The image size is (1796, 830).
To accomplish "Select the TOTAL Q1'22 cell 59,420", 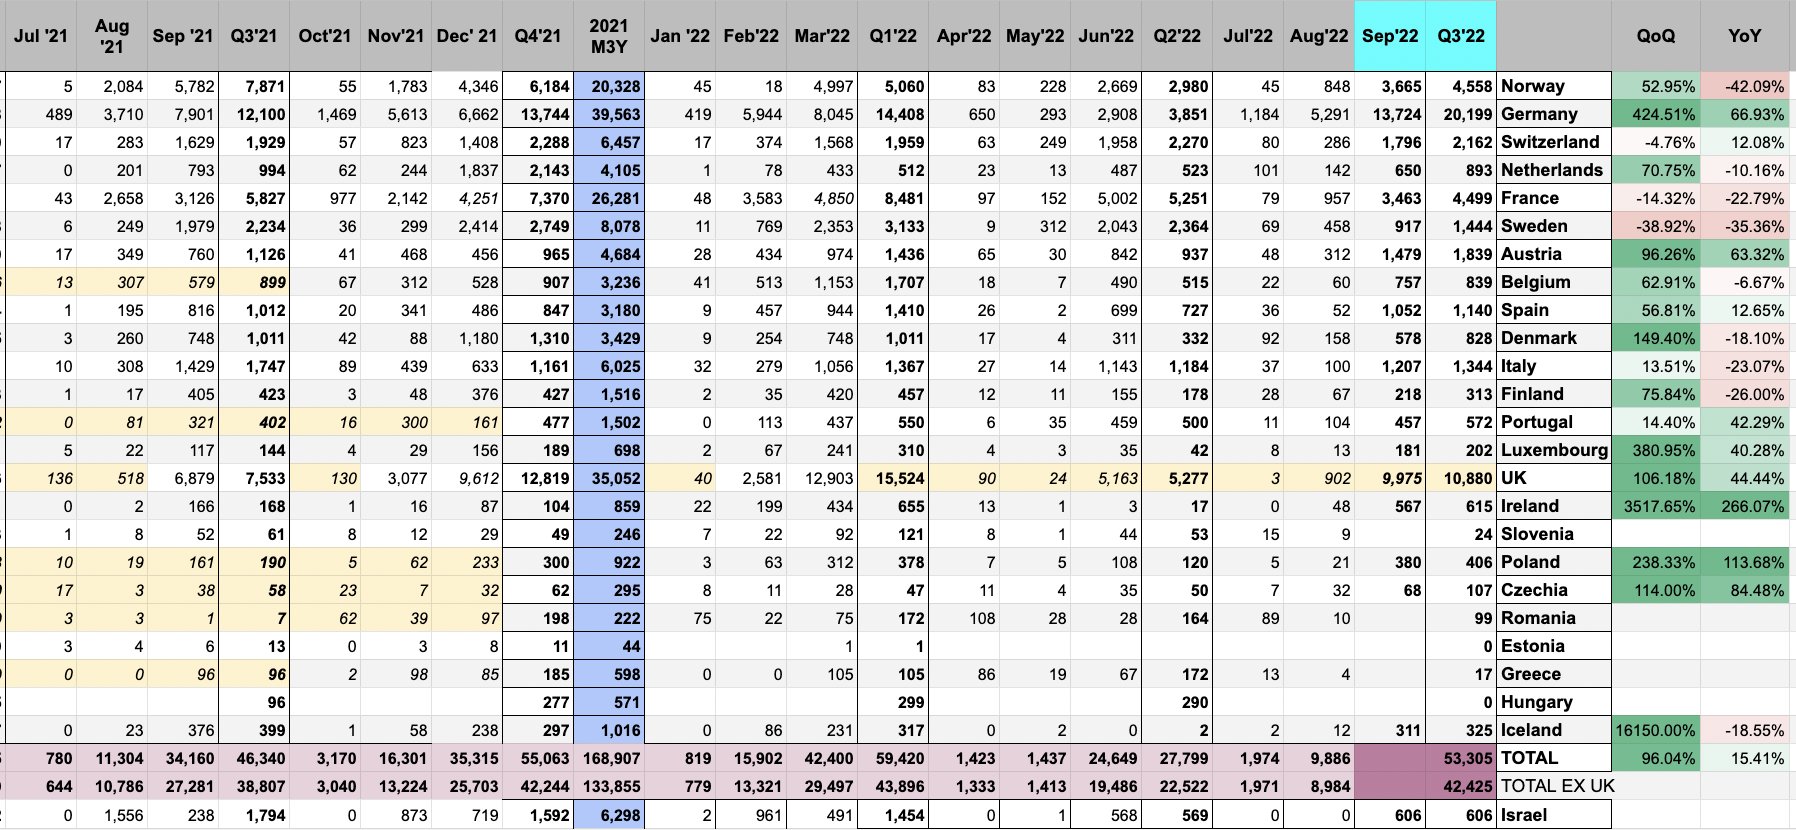I will [x=893, y=758].
